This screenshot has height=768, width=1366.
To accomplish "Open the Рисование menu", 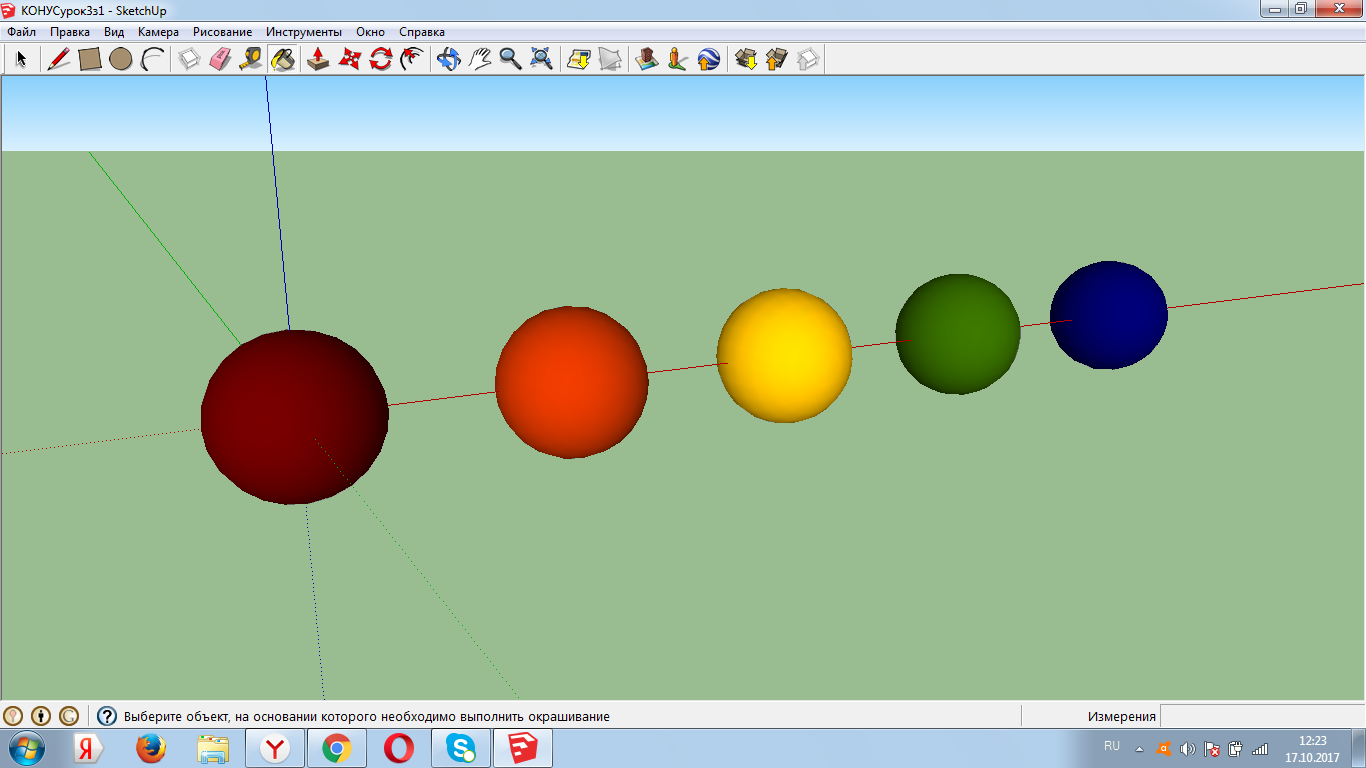I will click(x=222, y=32).
